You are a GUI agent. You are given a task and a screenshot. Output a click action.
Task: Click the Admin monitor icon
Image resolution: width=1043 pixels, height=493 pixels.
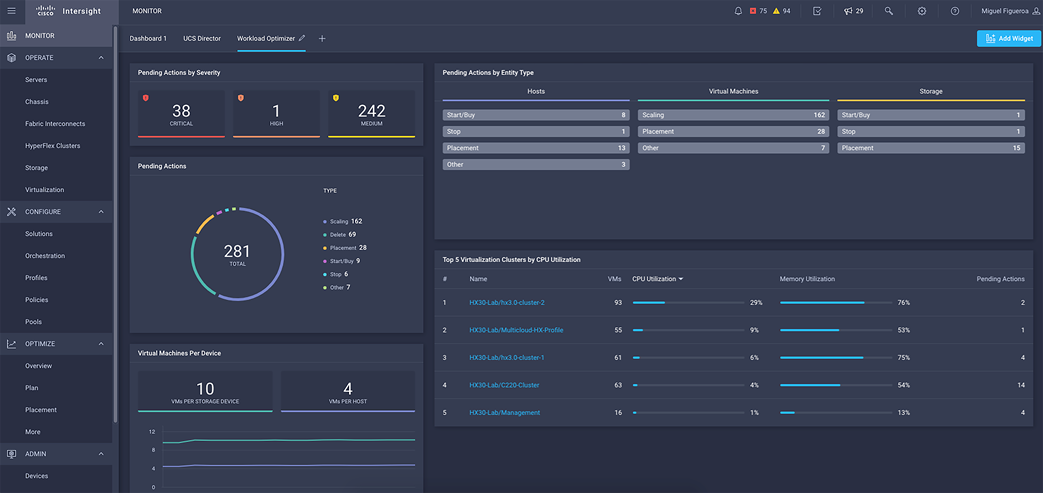[x=11, y=454]
